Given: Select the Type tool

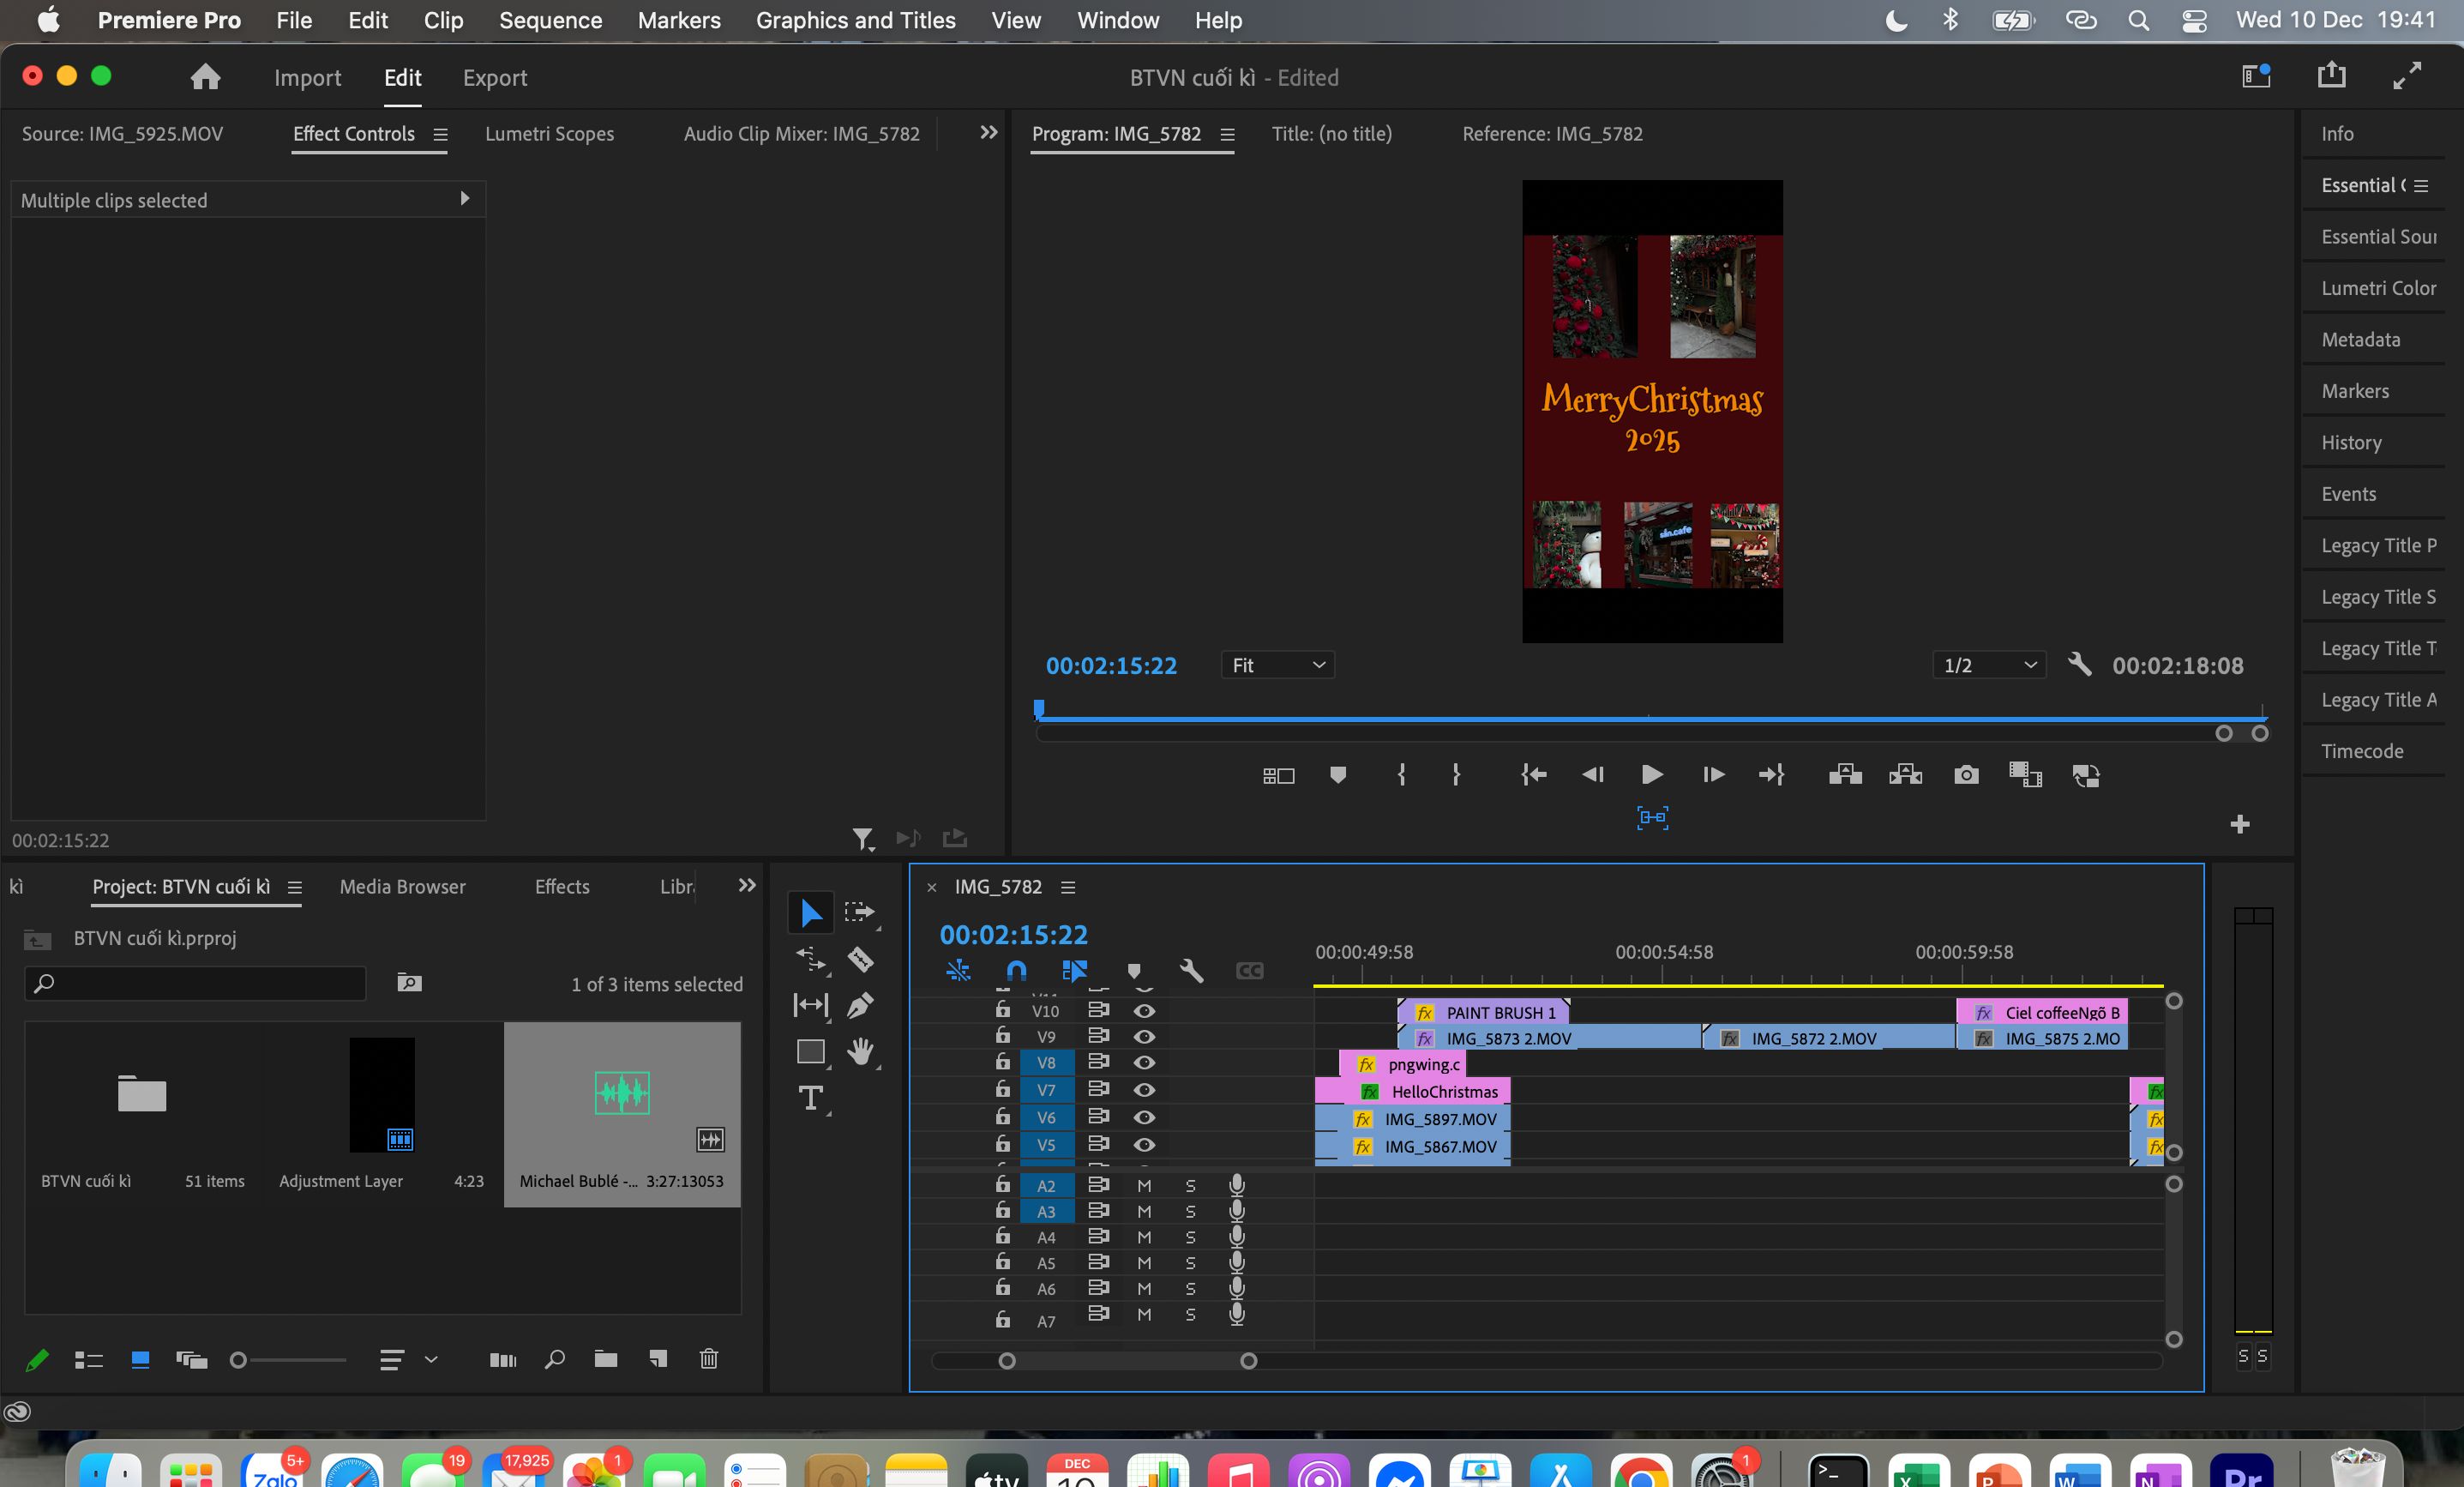Looking at the screenshot, I should [811, 1098].
